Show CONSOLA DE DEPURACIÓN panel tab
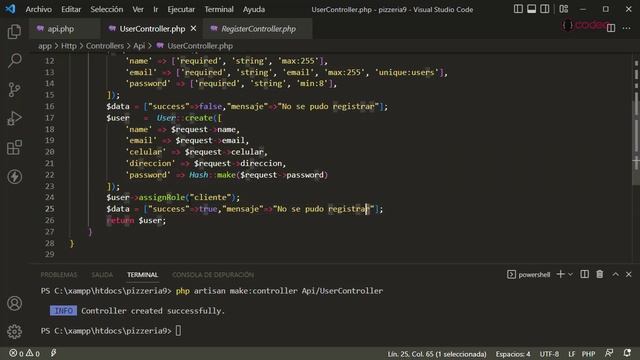 click(x=213, y=275)
